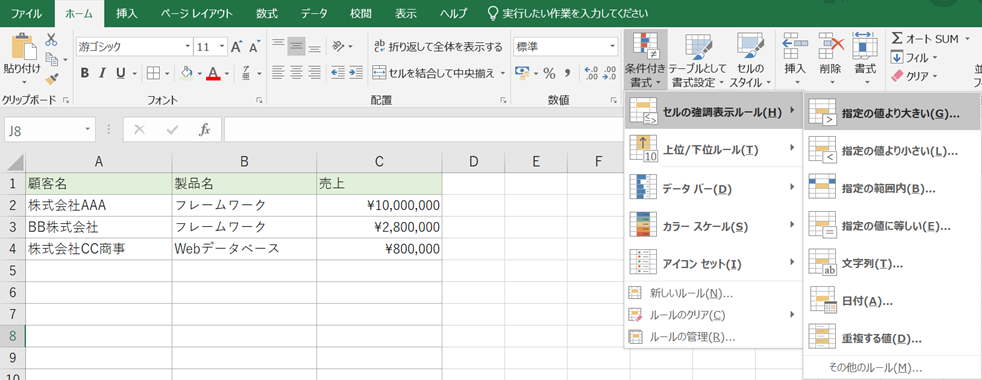This screenshot has width=982, height=380.
Task: Click the Format Painter brush icon
Action: [x=51, y=78]
